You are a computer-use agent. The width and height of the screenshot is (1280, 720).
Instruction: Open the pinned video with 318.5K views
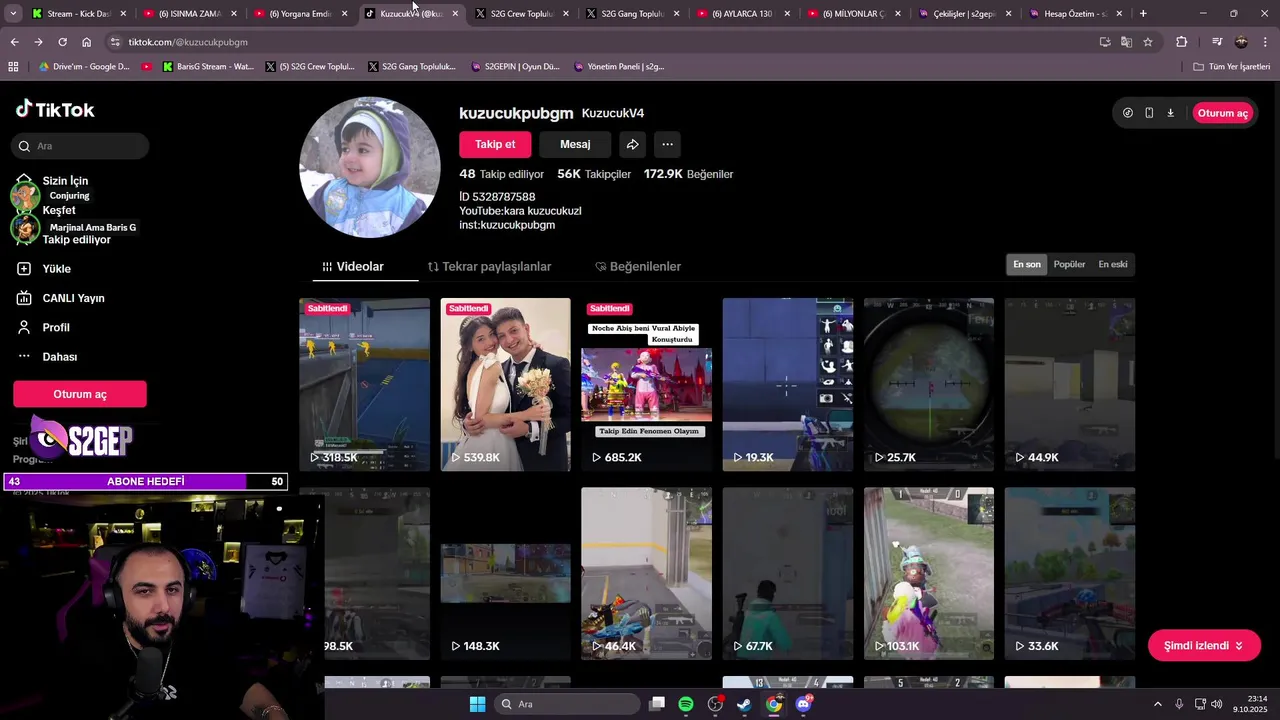pyautogui.click(x=365, y=384)
